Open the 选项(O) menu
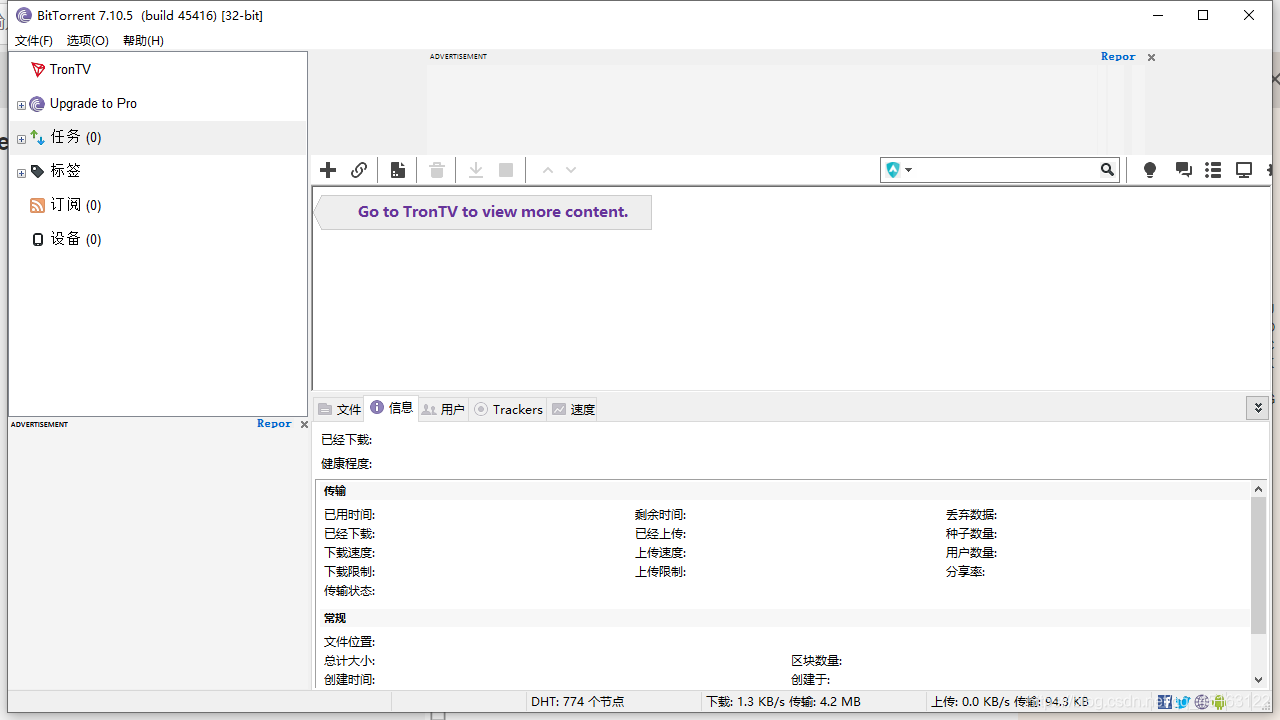Viewport: 1280px width, 720px height. pos(88,41)
